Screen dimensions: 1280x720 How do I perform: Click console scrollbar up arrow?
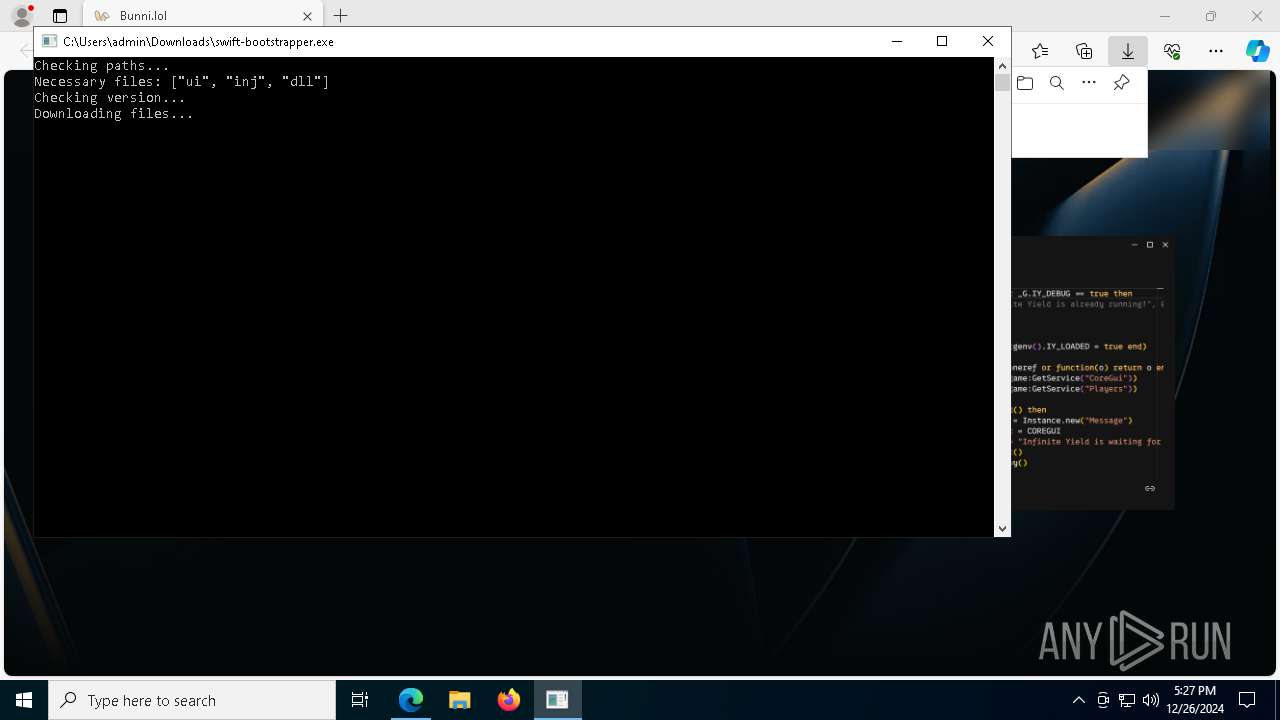click(1002, 66)
